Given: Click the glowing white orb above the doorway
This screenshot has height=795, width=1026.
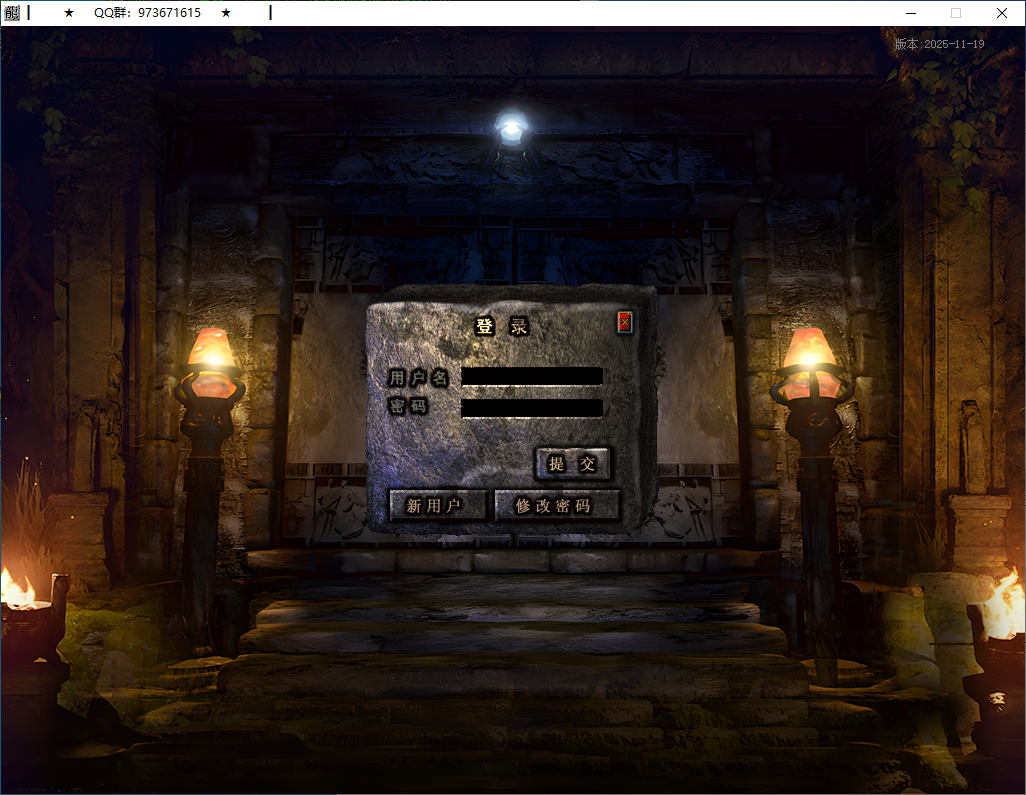Looking at the screenshot, I should point(512,128).
